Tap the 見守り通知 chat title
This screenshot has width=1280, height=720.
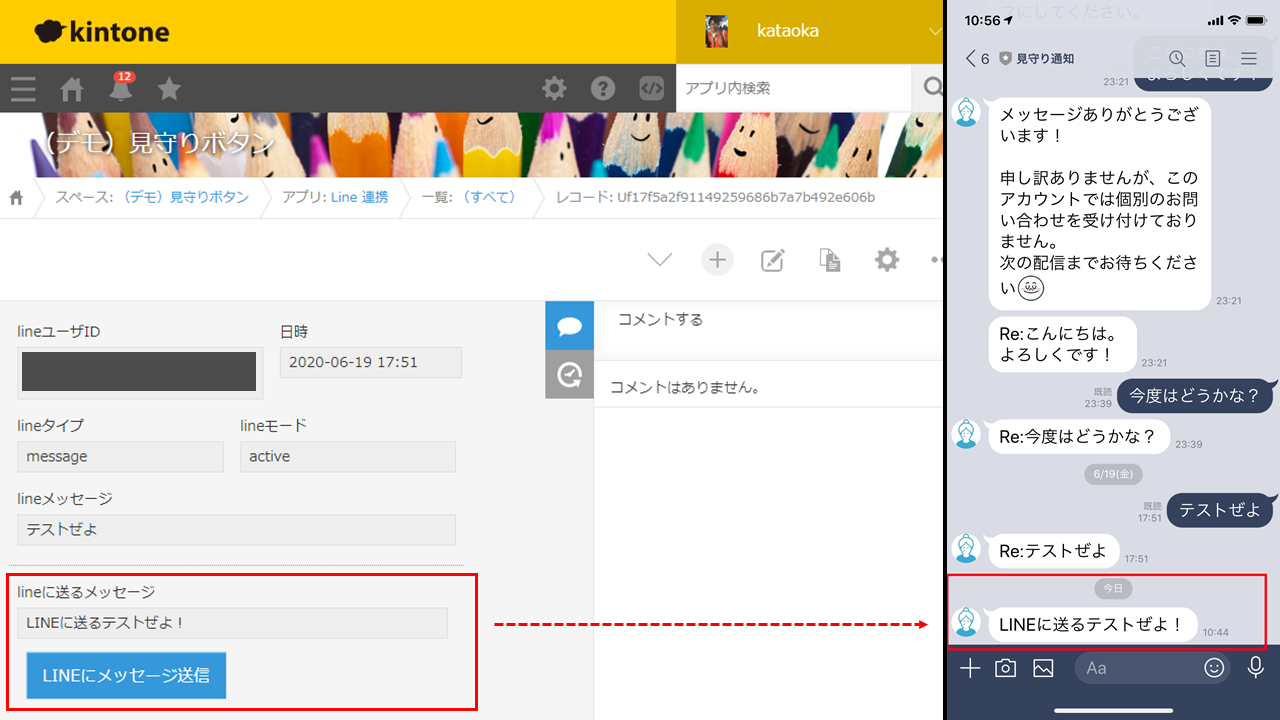1045,59
